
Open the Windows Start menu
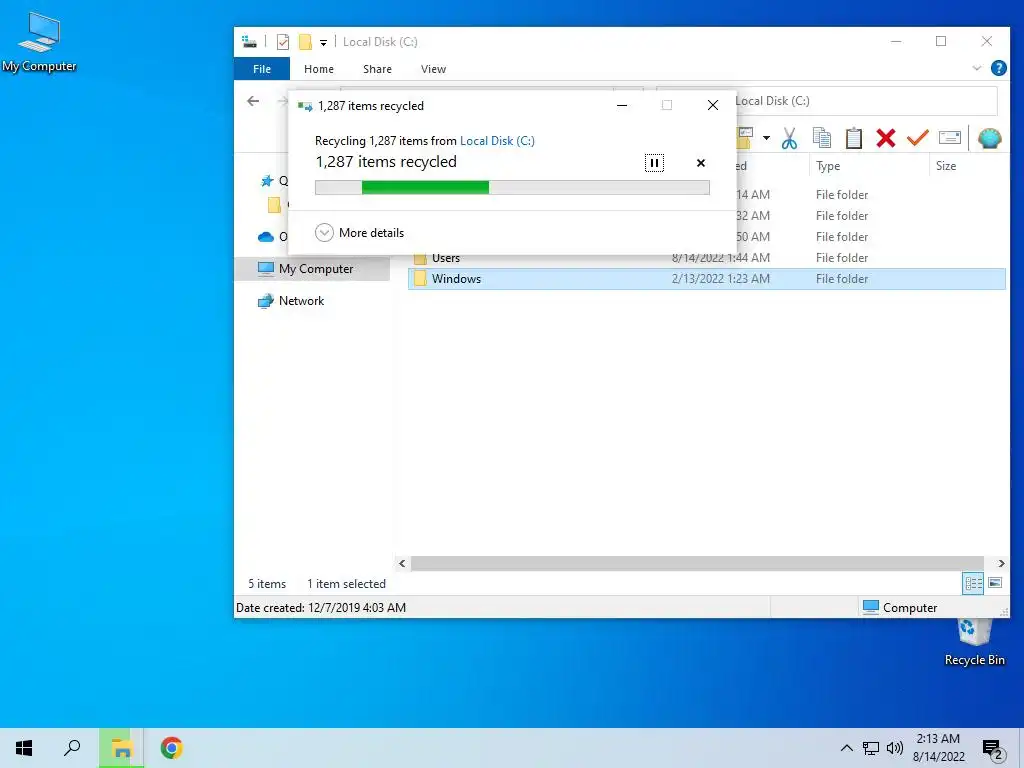click(24, 748)
